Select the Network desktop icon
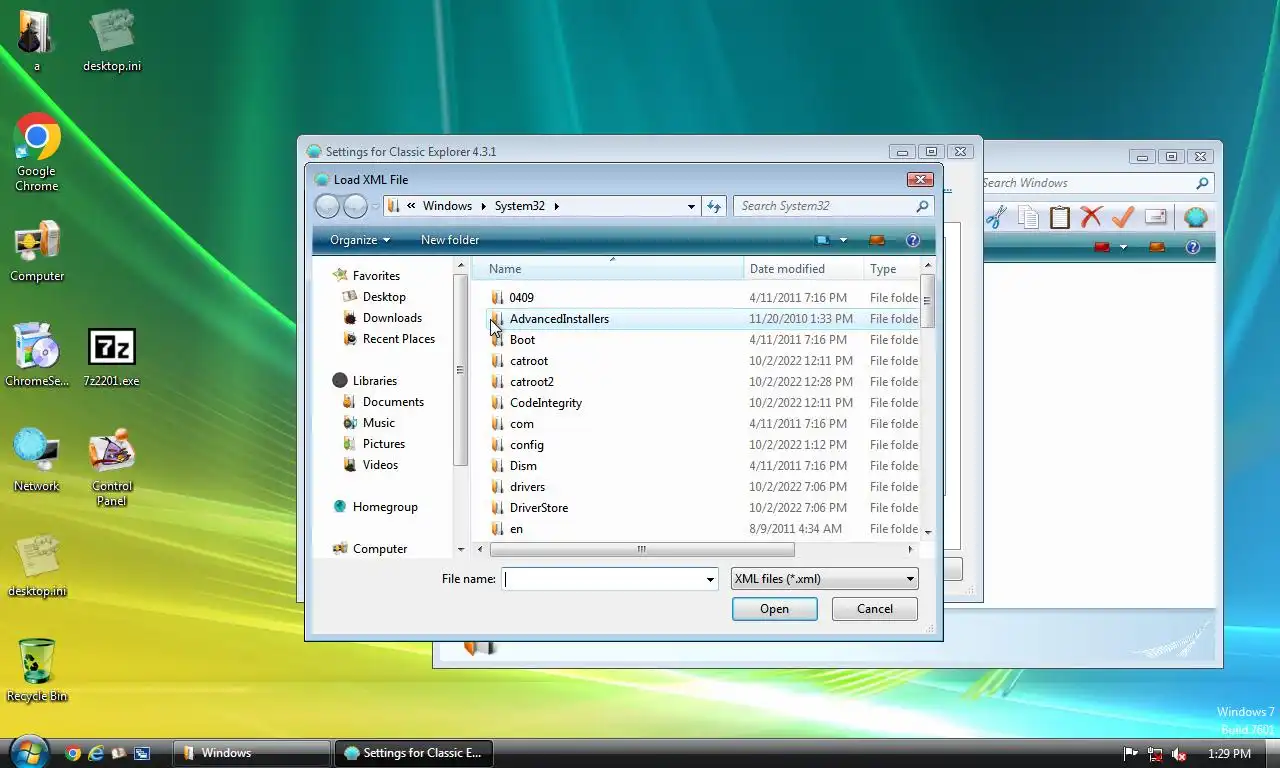 click(x=37, y=460)
